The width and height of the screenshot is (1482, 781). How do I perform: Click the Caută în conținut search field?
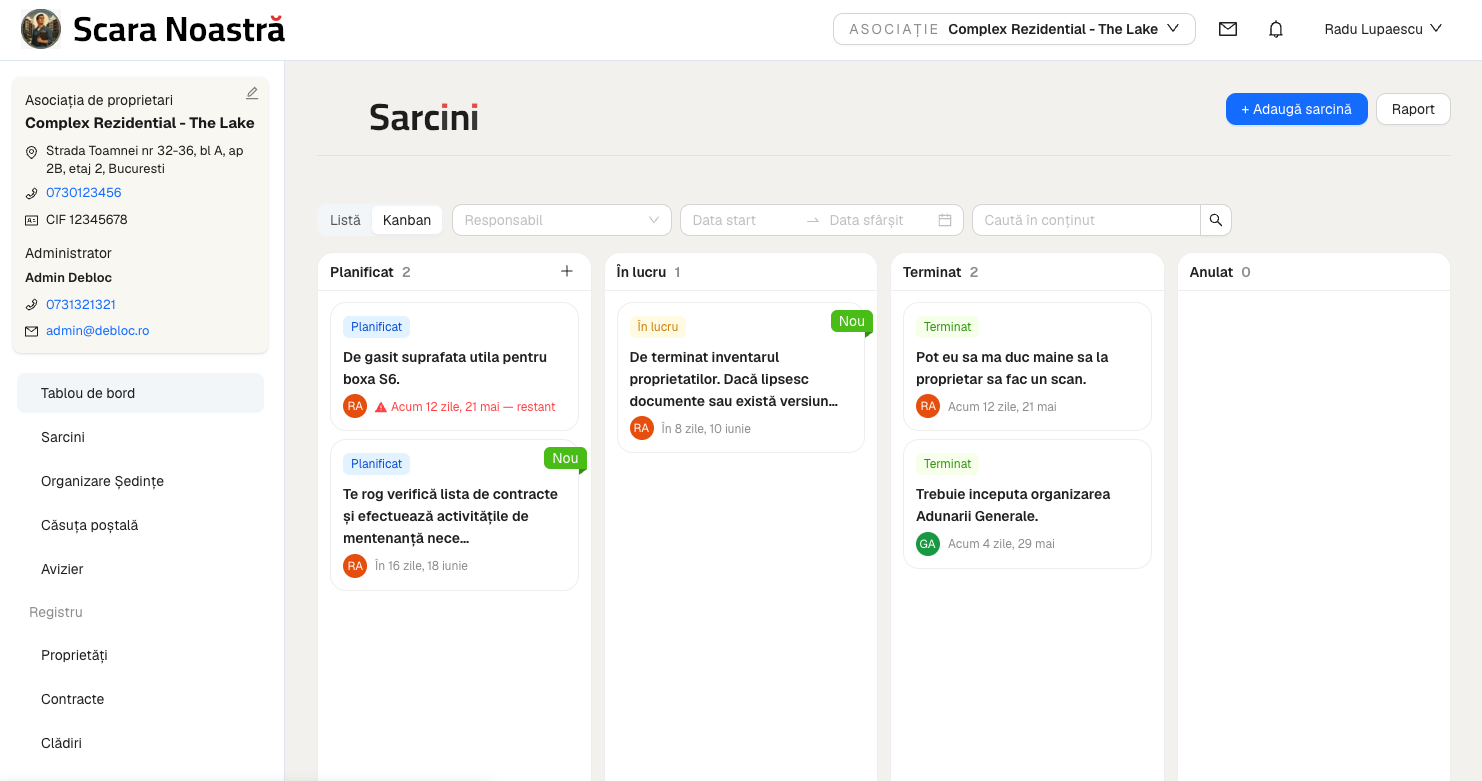point(1086,220)
